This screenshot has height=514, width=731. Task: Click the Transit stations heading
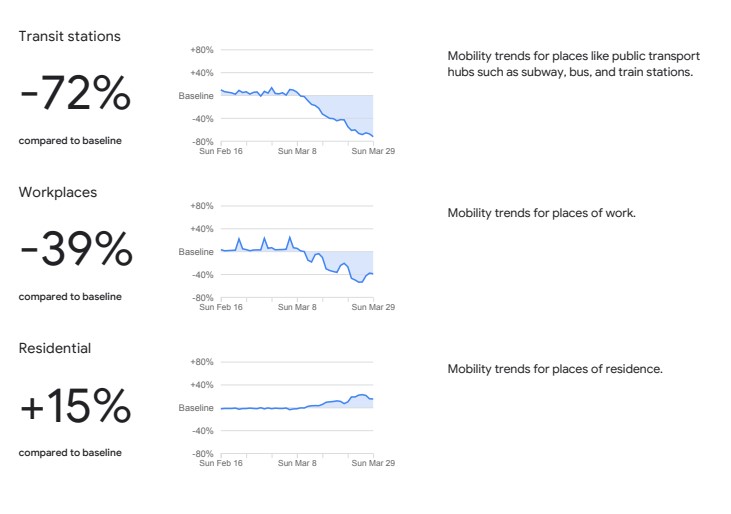click(69, 37)
